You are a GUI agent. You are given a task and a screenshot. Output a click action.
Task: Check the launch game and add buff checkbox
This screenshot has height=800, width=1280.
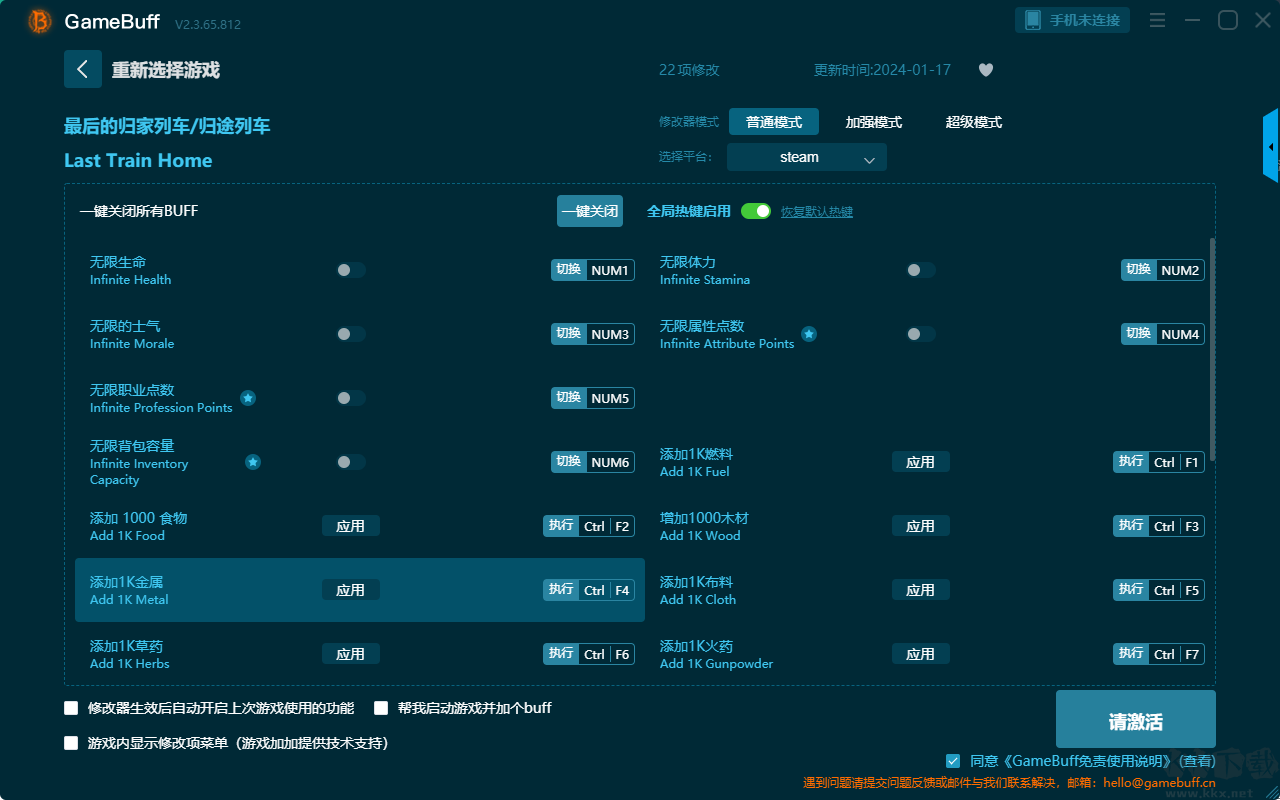tap(381, 708)
